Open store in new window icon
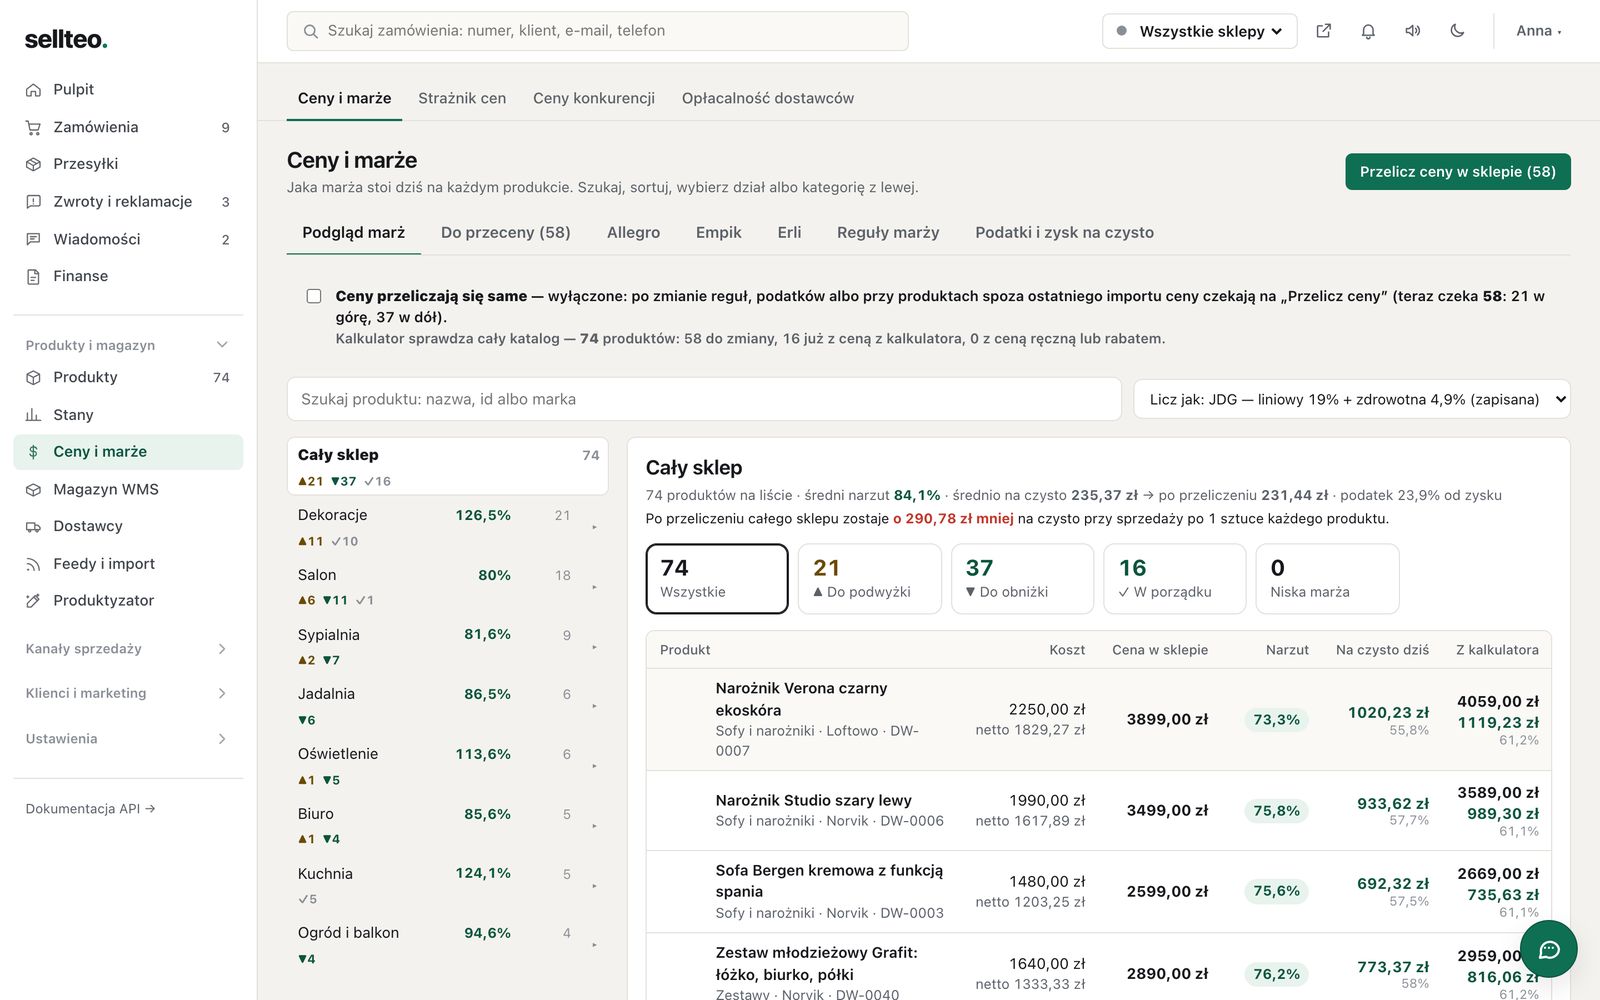Screen dimensions: 1600x1000 1323,31
